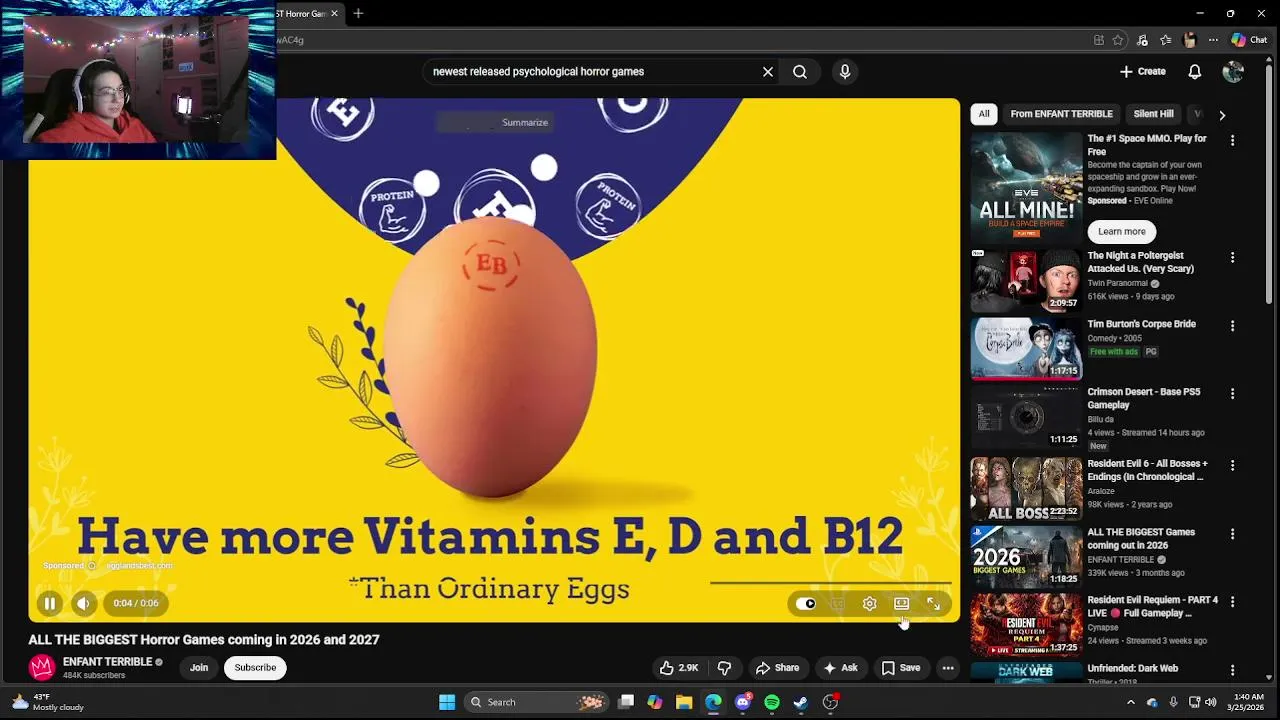Show hidden system tray icons chevron
1280x720 pixels.
[x=1131, y=702]
